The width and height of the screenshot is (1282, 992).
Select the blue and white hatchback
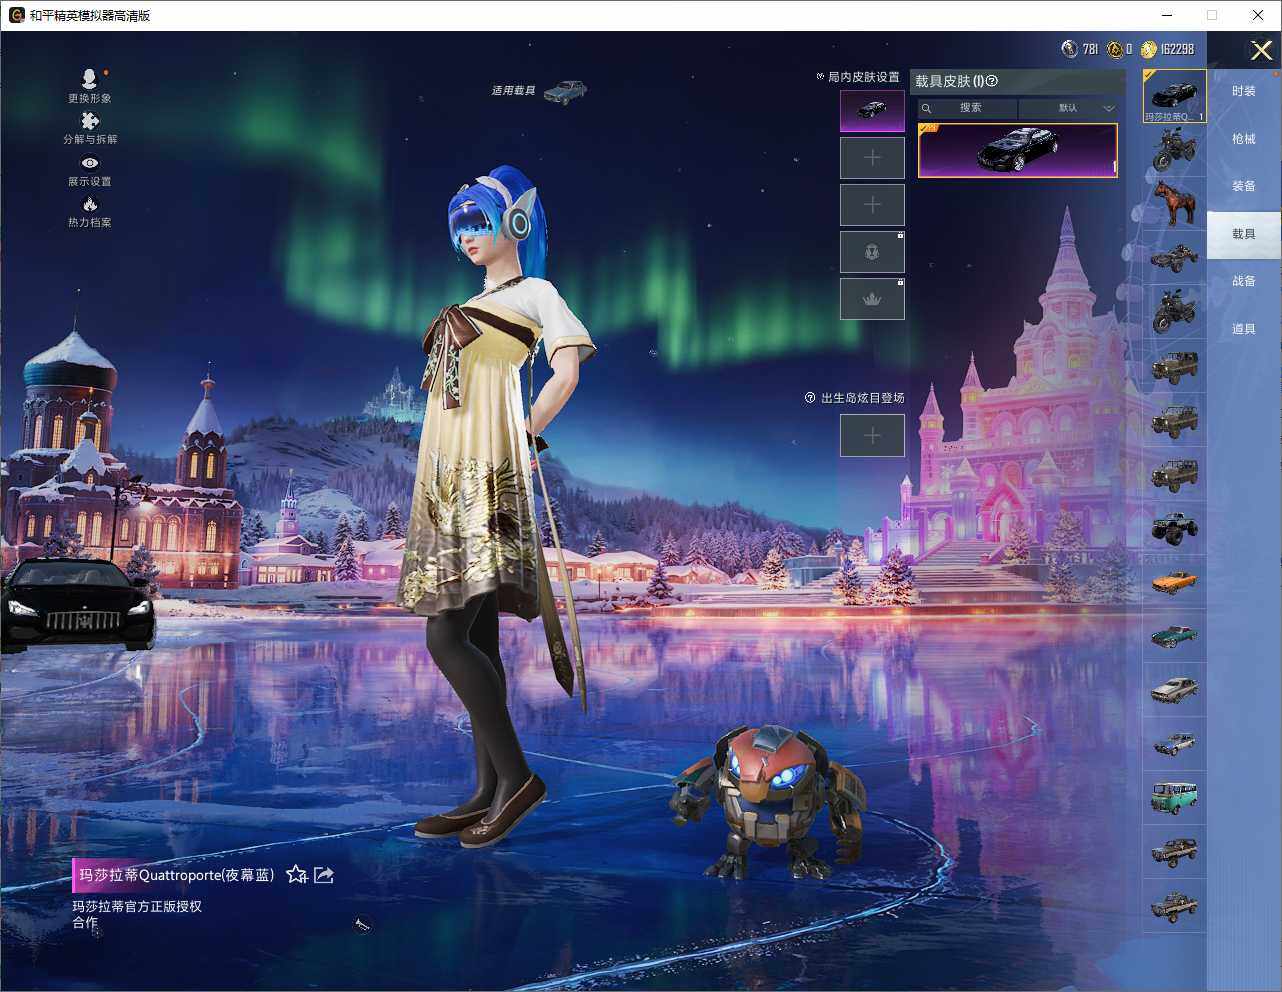(1174, 743)
